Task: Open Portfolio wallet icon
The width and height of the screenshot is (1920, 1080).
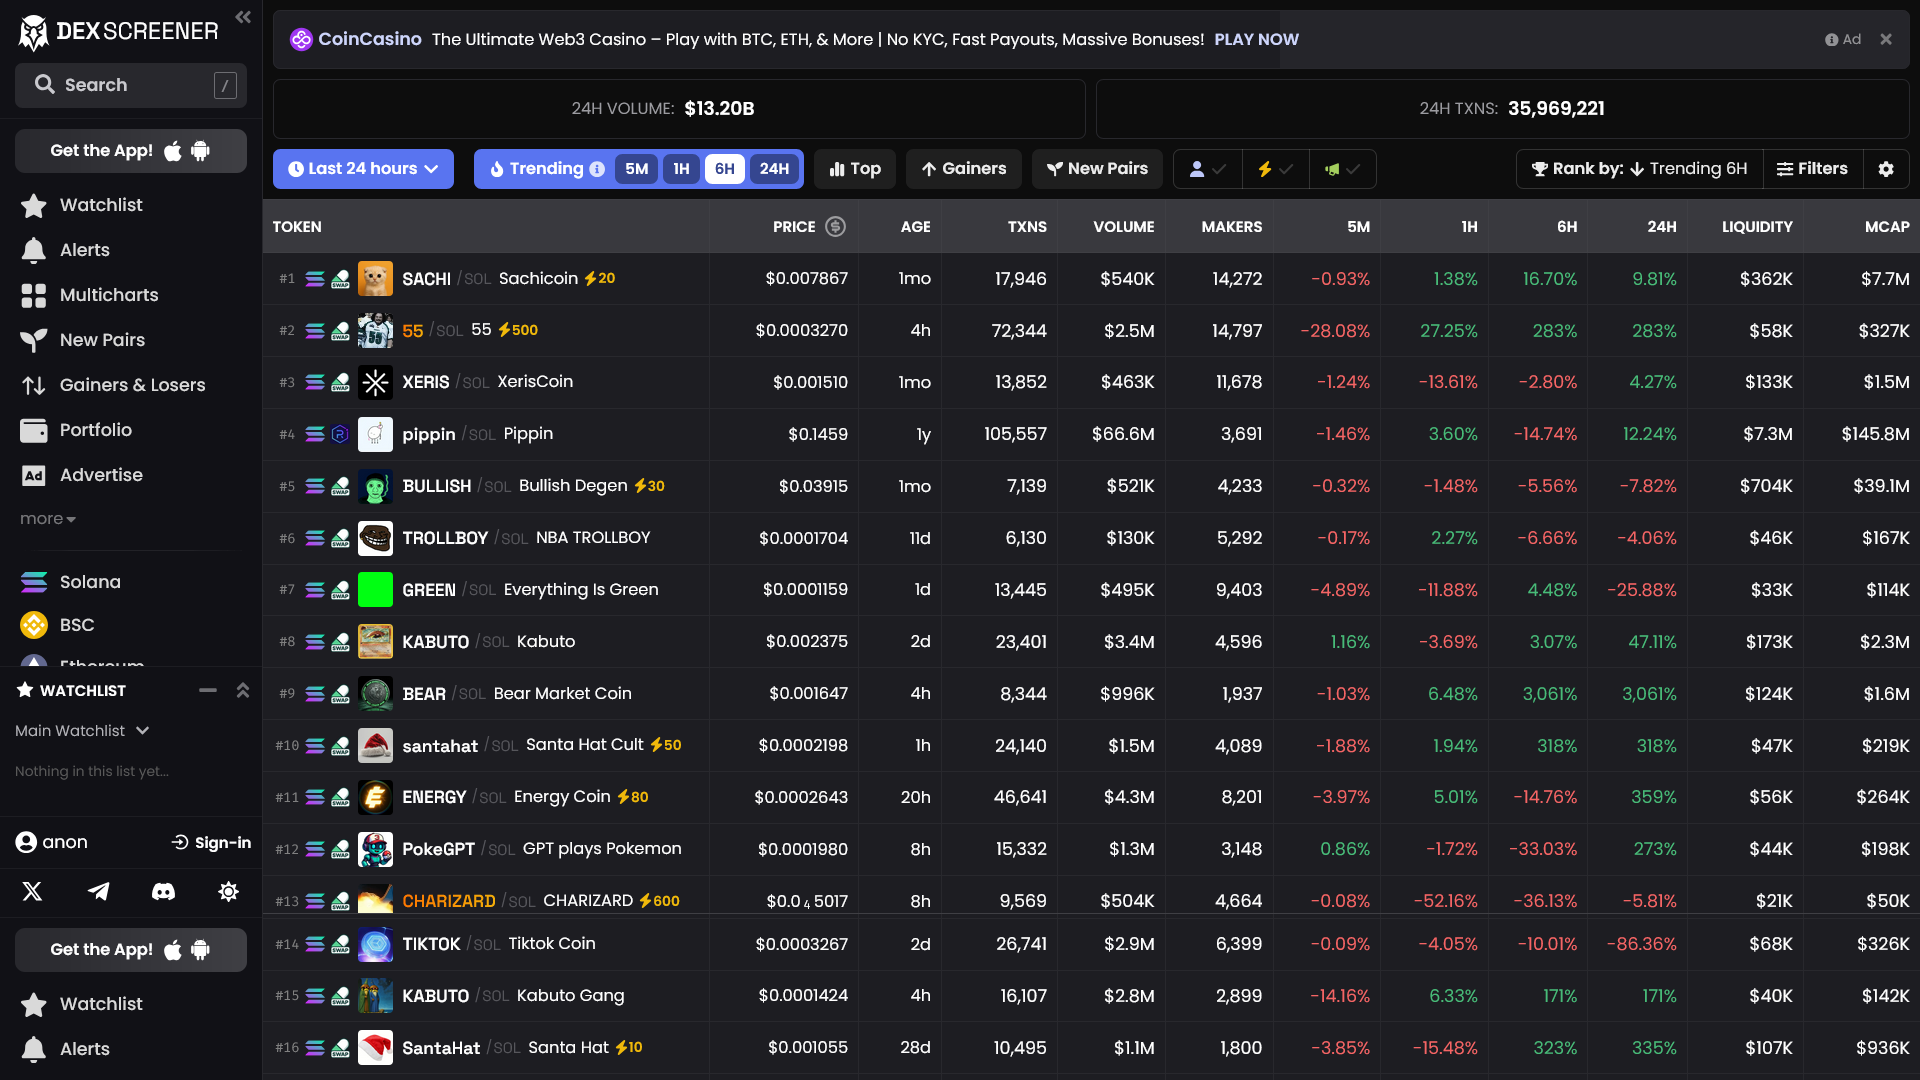Action: click(34, 430)
